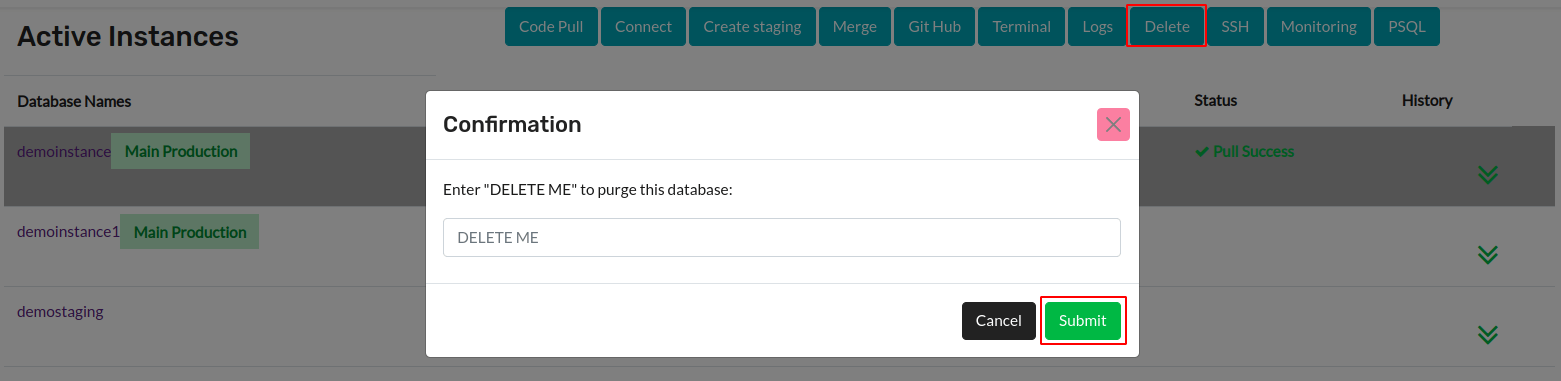
Task: Click the Database Names column header
Action: (x=74, y=101)
